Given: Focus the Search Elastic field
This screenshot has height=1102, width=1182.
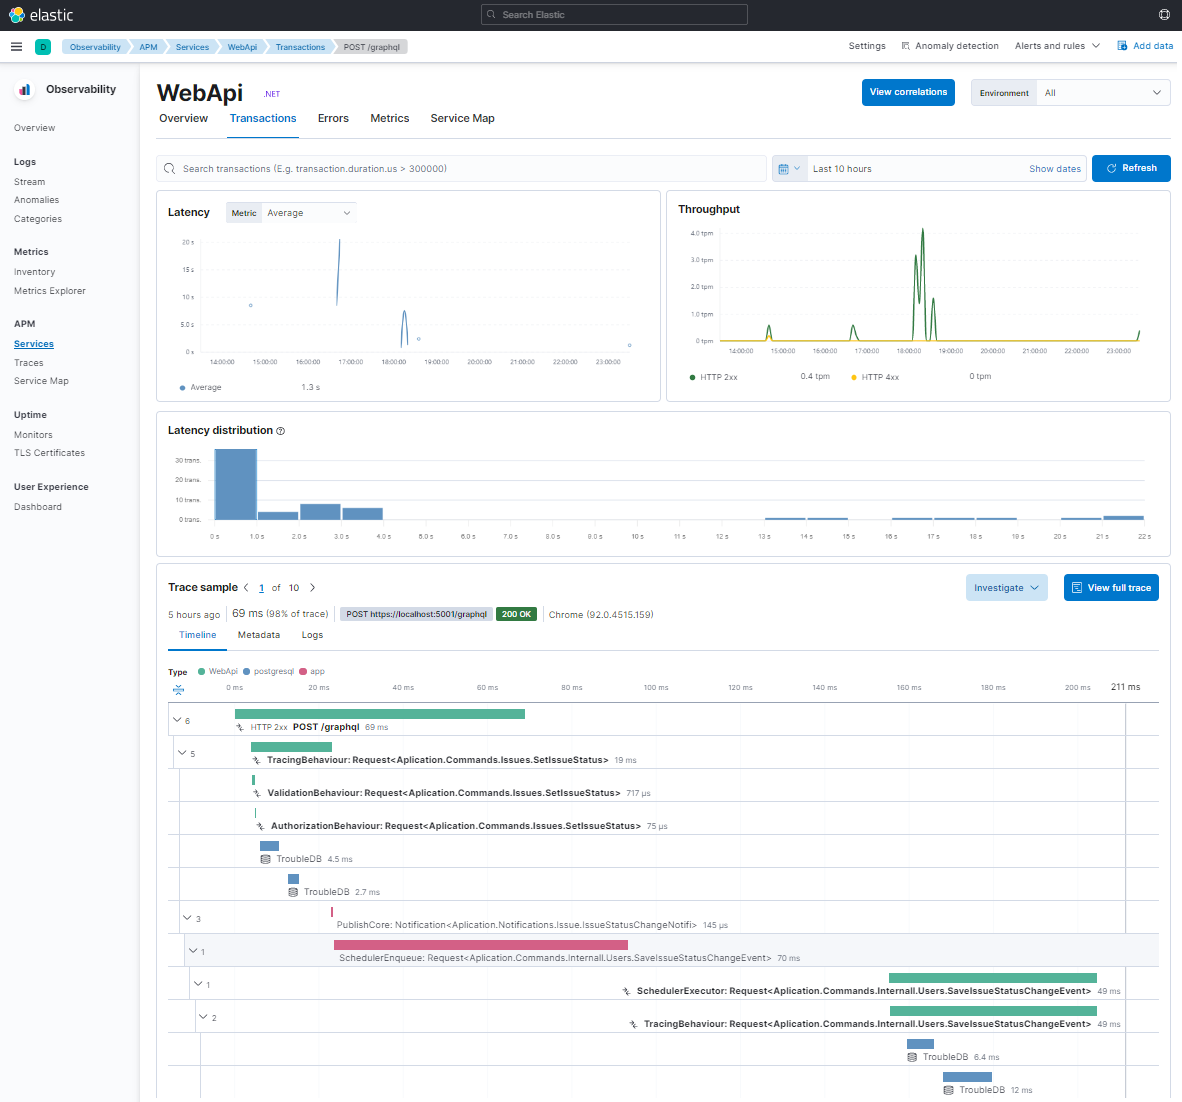Looking at the screenshot, I should click(x=614, y=14).
